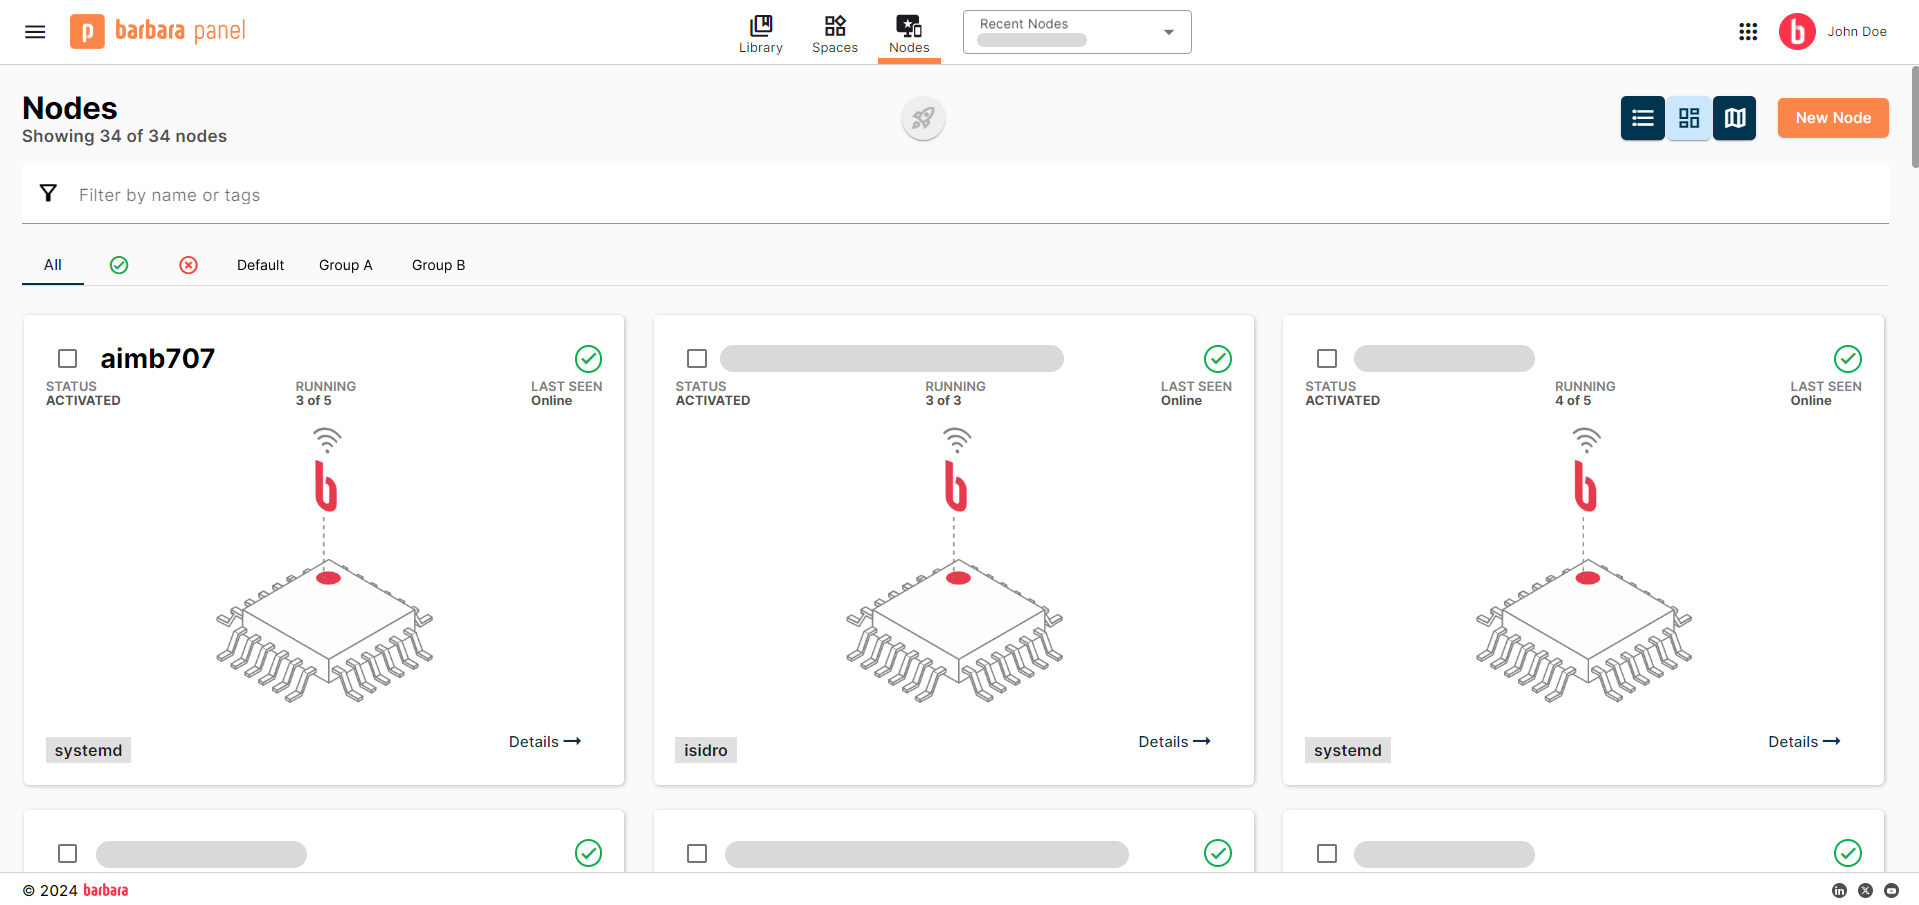This screenshot has height=905, width=1919.
Task: Show only offline nodes tab
Action: pyautogui.click(x=188, y=265)
